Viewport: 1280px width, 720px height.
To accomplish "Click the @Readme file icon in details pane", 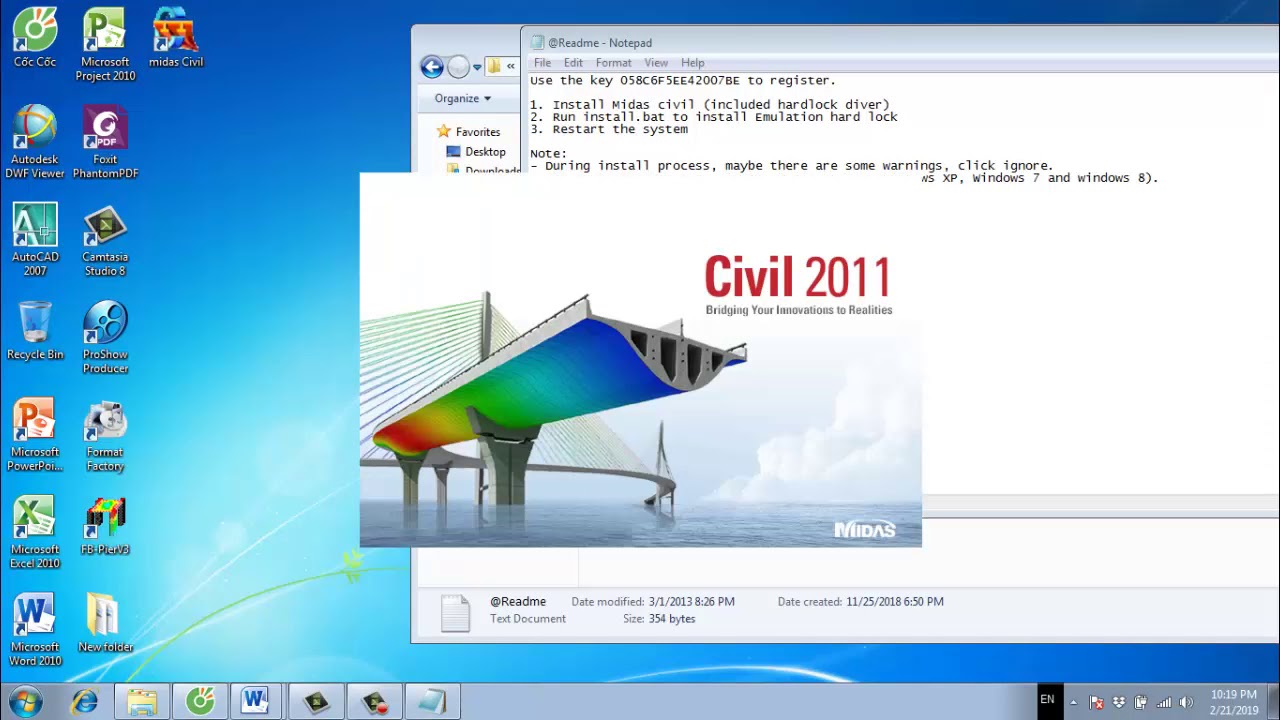I will click(x=455, y=612).
